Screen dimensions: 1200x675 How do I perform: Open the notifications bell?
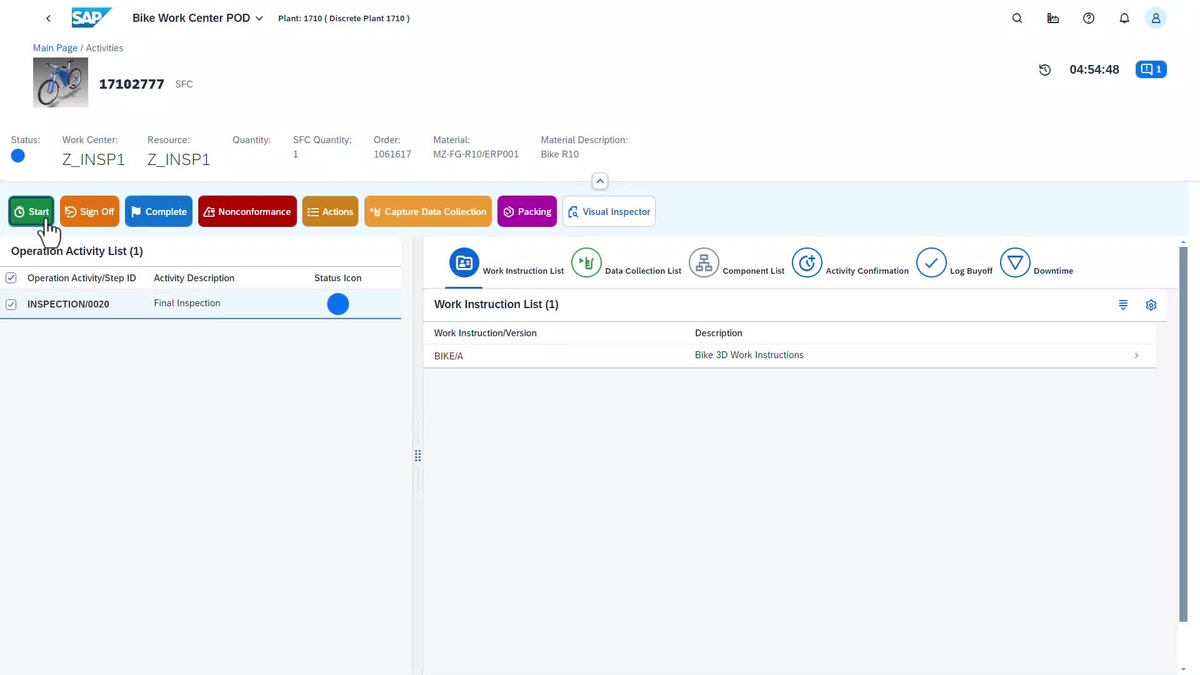click(1124, 18)
